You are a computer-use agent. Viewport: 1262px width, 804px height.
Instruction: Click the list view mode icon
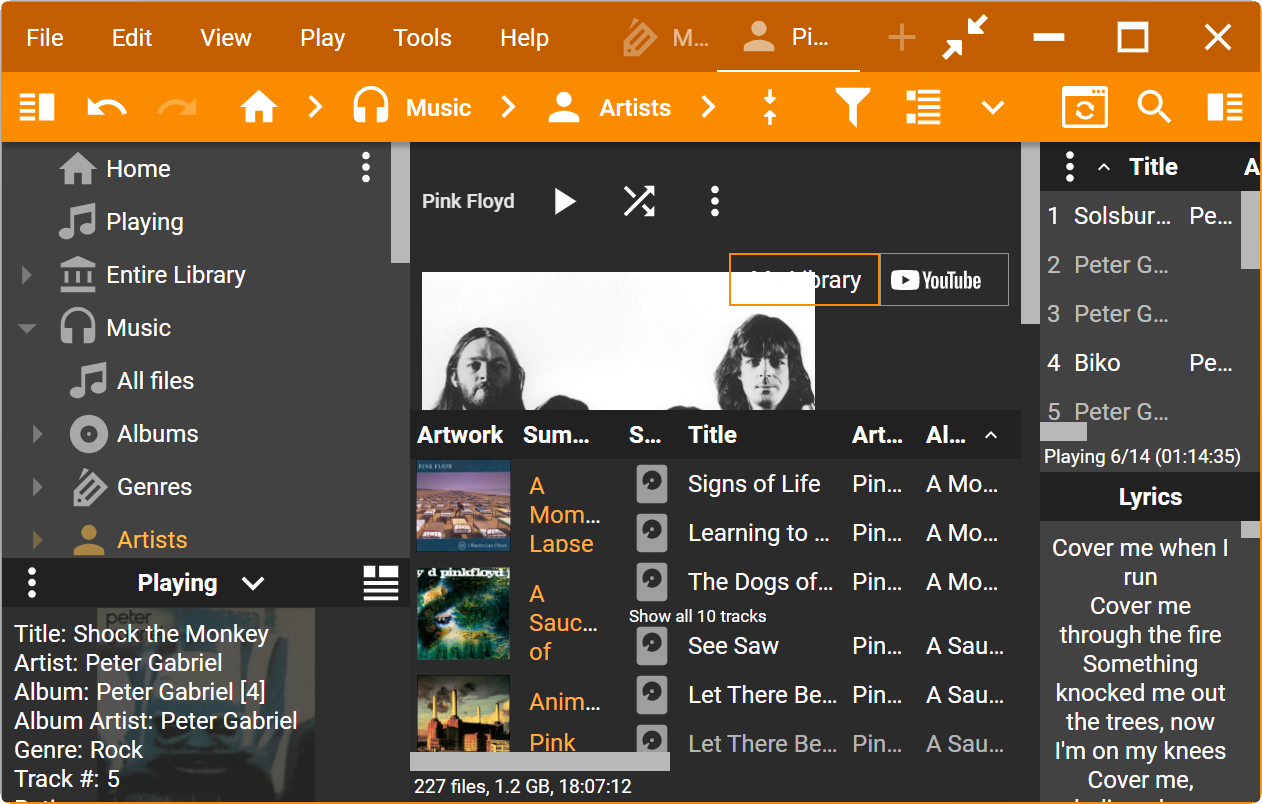click(x=922, y=107)
